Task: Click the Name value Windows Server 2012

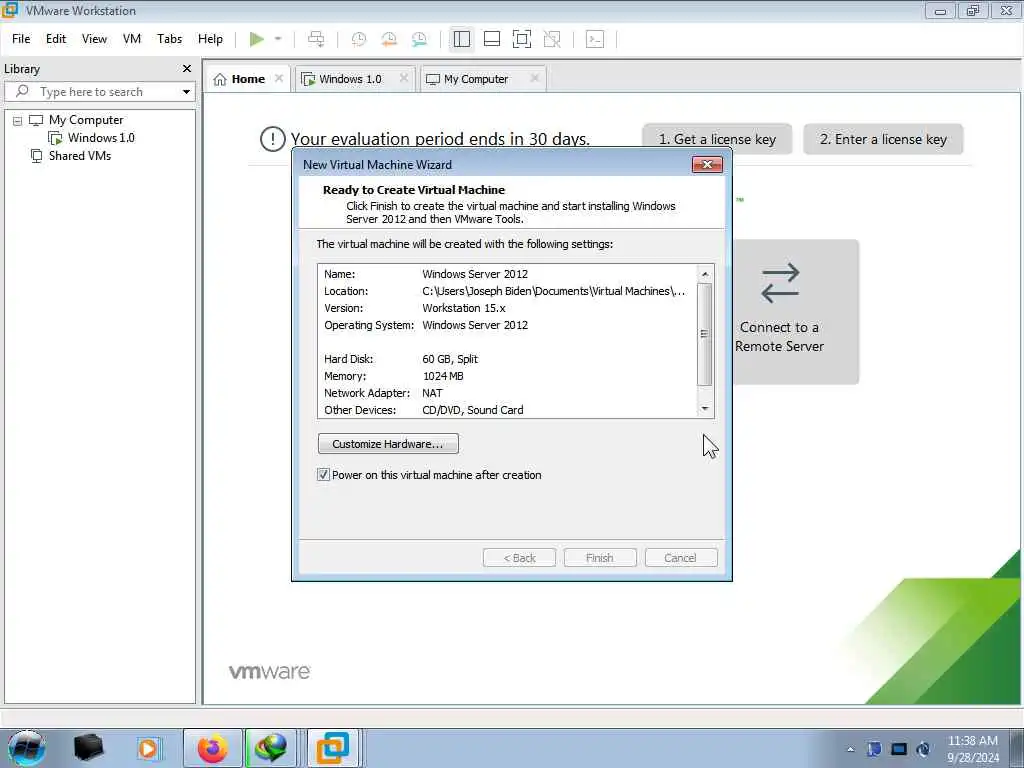Action: (475, 274)
